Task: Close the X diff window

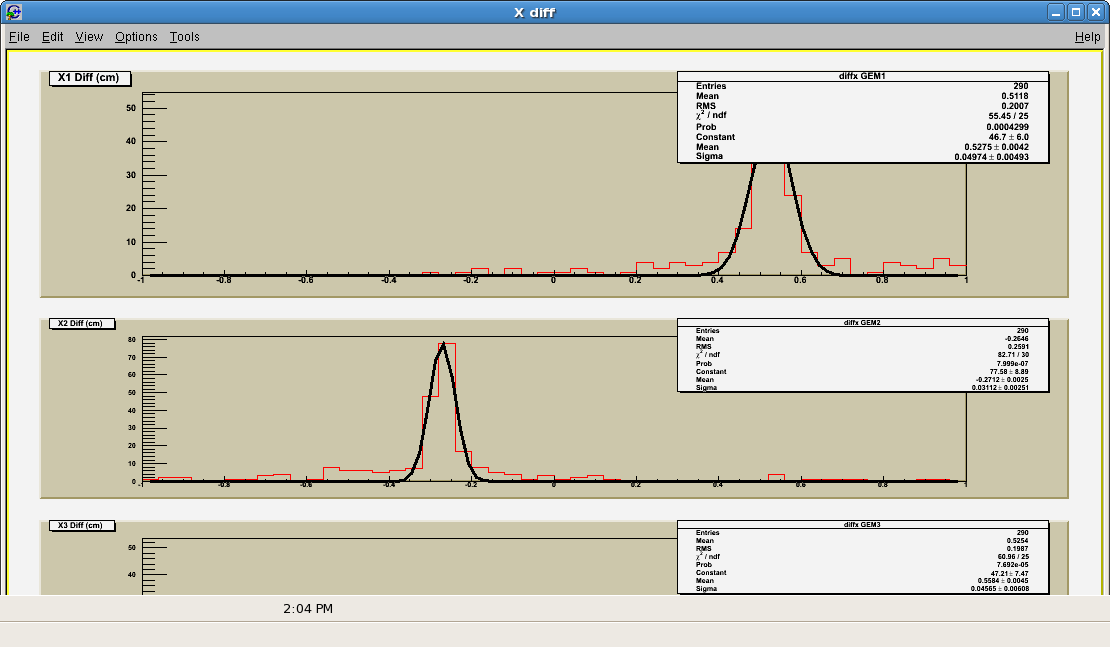Action: click(x=1096, y=12)
